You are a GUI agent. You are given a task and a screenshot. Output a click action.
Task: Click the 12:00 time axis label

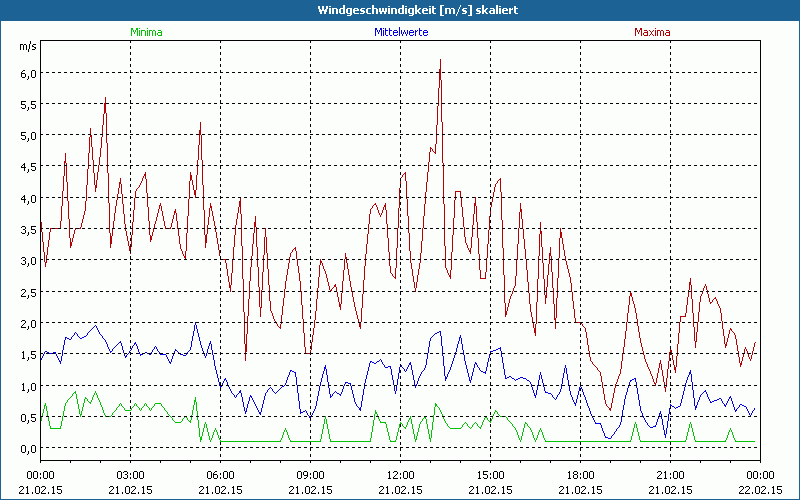click(400, 474)
